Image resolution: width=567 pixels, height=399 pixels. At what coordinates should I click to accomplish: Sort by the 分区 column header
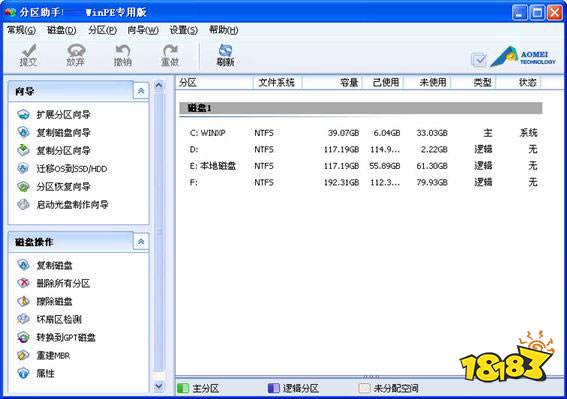(214, 83)
